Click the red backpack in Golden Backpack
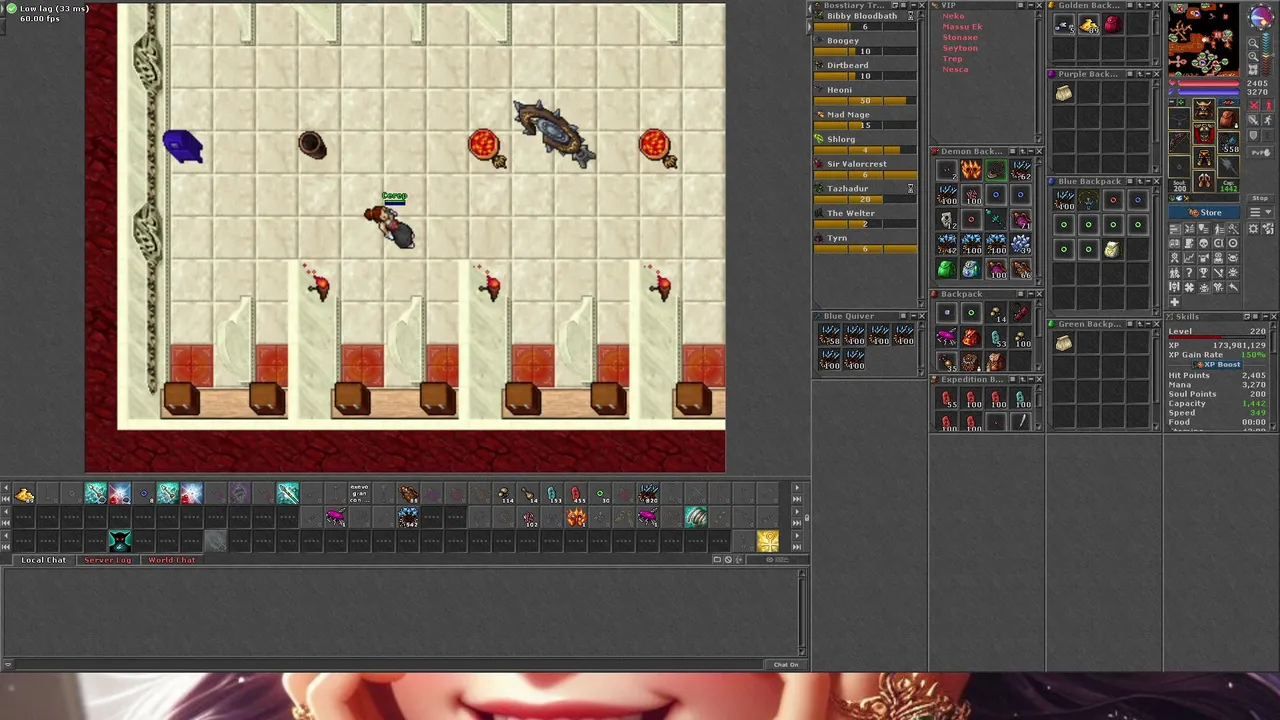The height and width of the screenshot is (720, 1280). [x=1113, y=24]
